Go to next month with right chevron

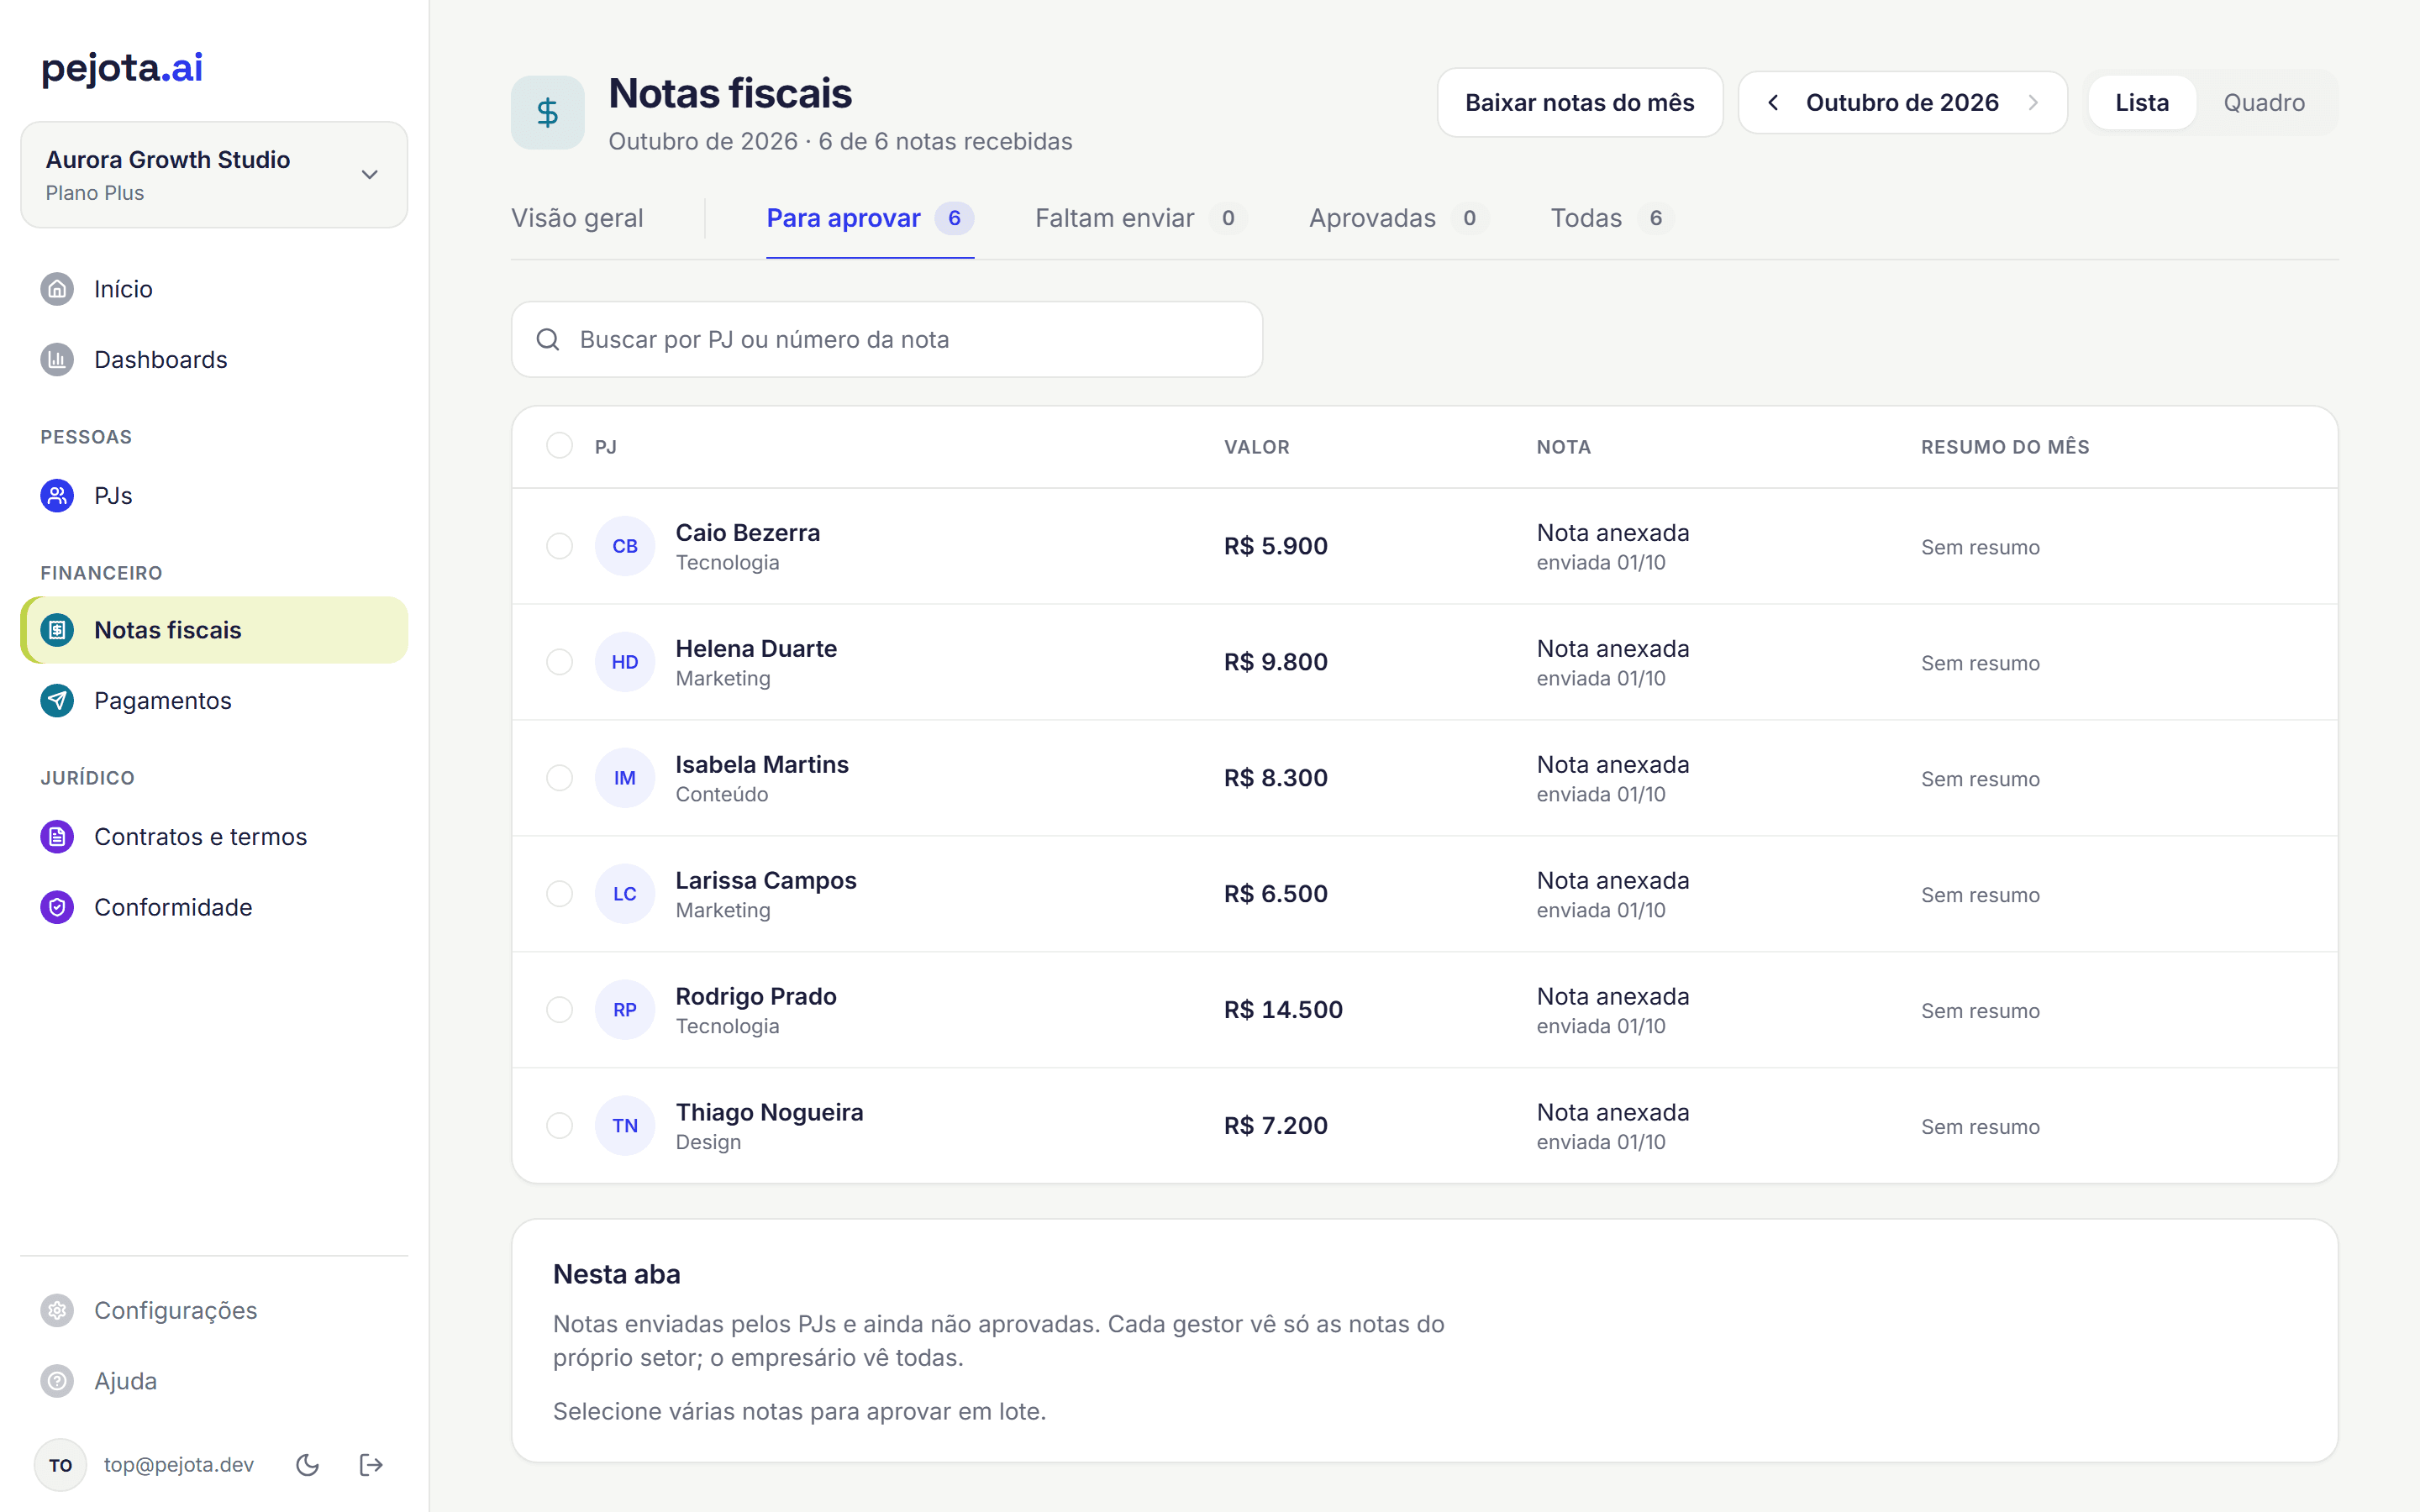2033,103
